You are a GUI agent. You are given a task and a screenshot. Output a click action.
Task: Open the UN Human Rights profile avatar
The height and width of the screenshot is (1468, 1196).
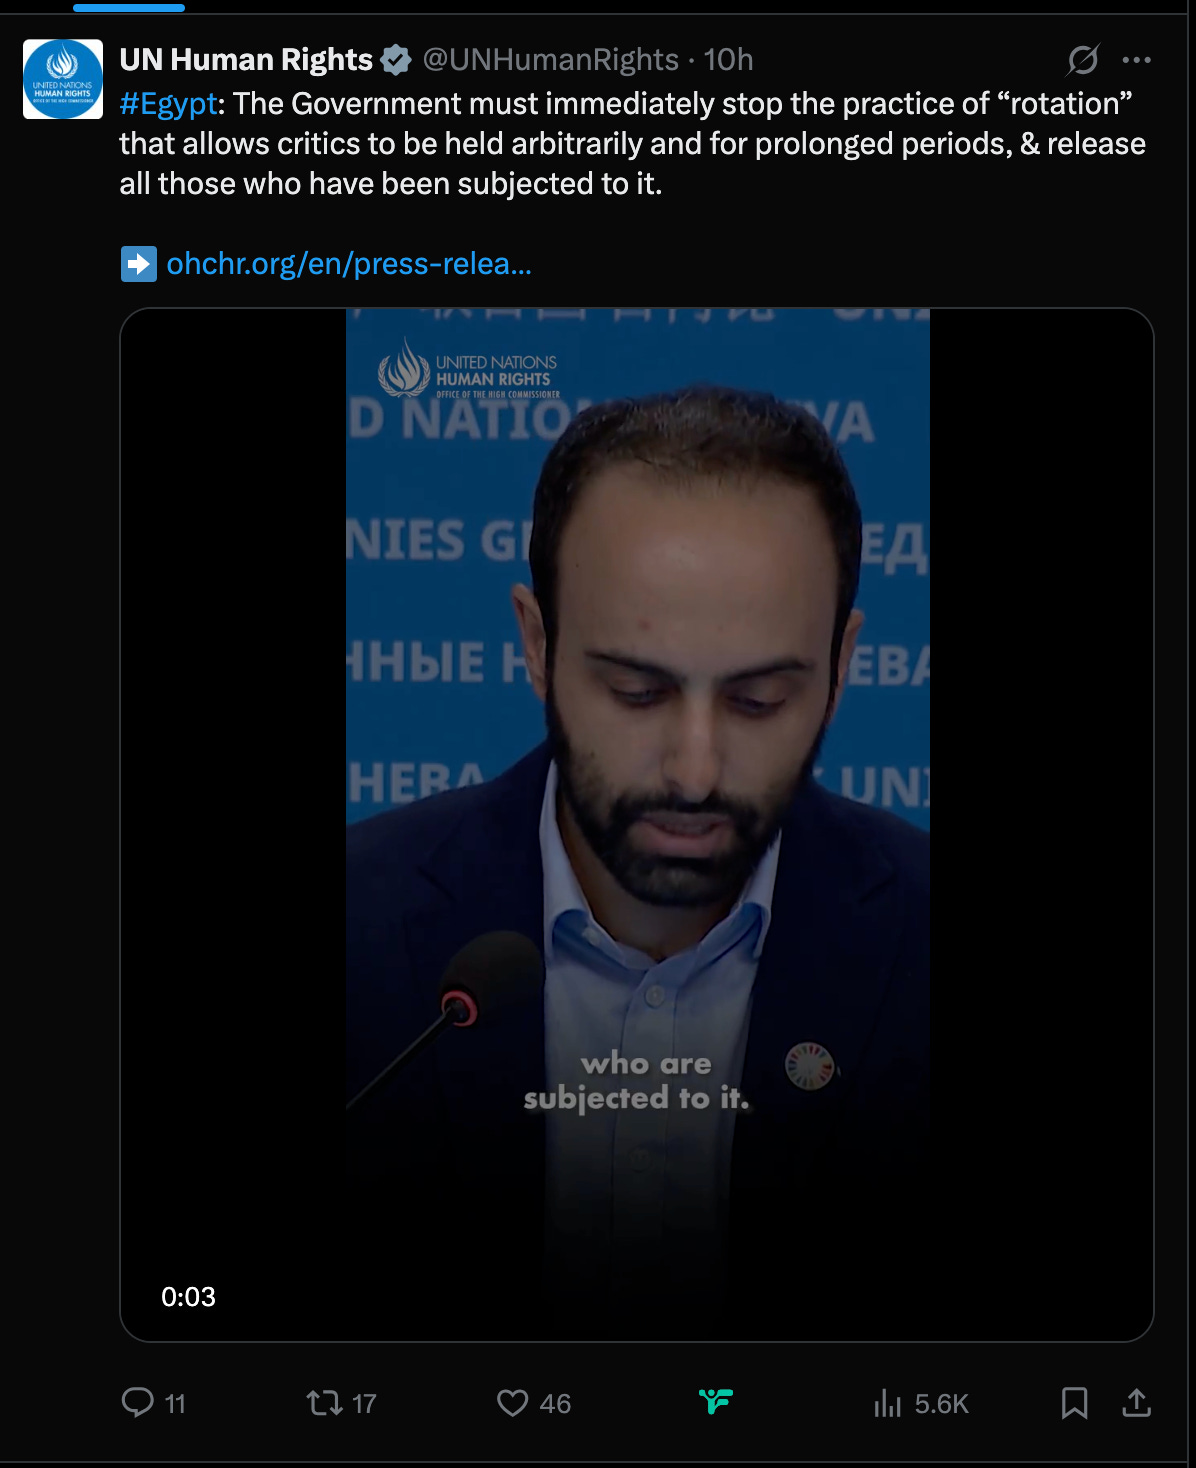pos(63,79)
